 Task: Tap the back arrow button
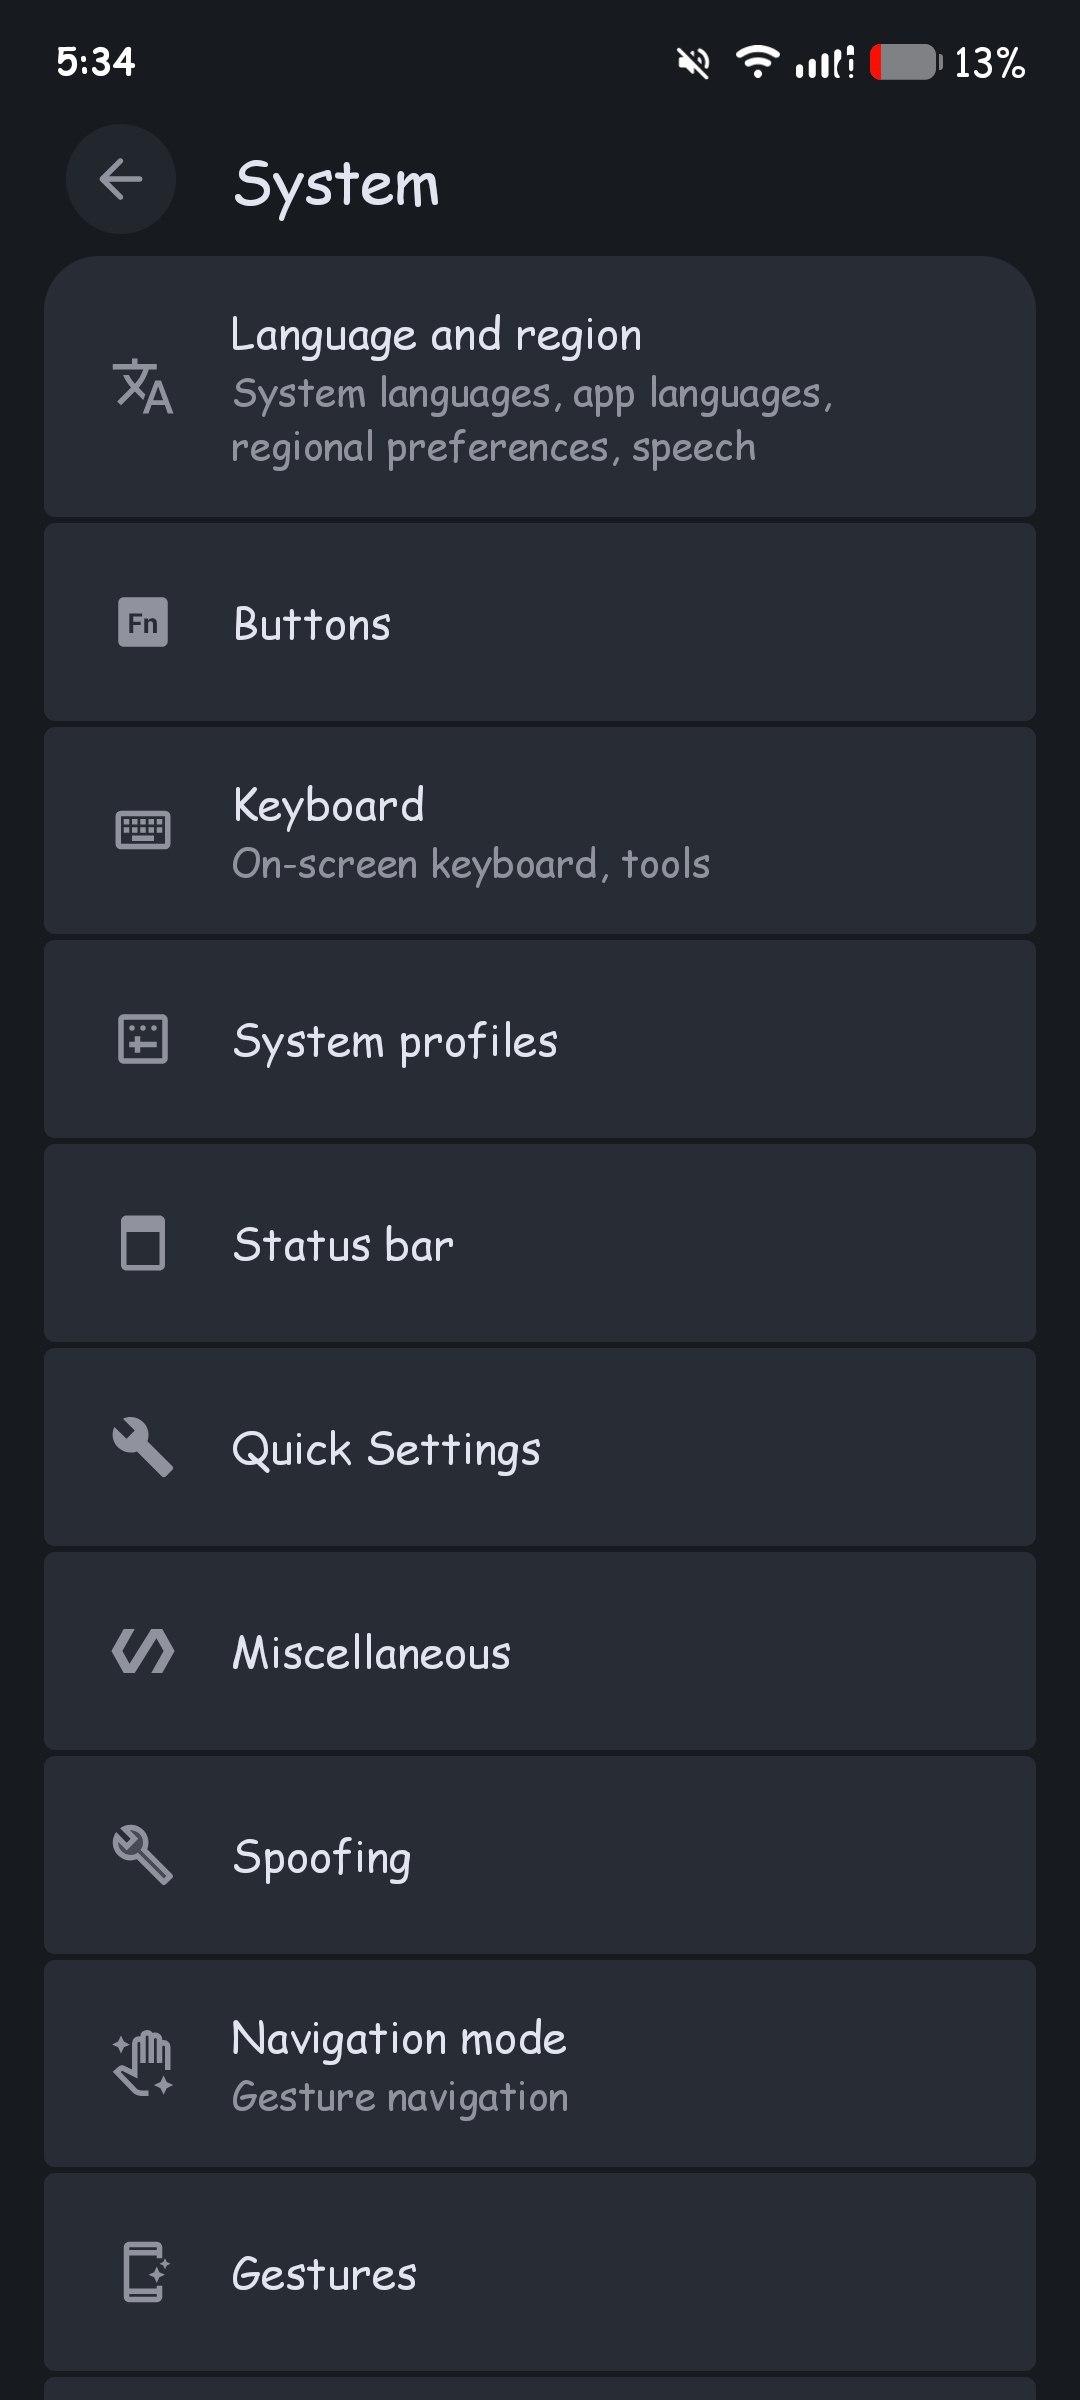tap(121, 180)
